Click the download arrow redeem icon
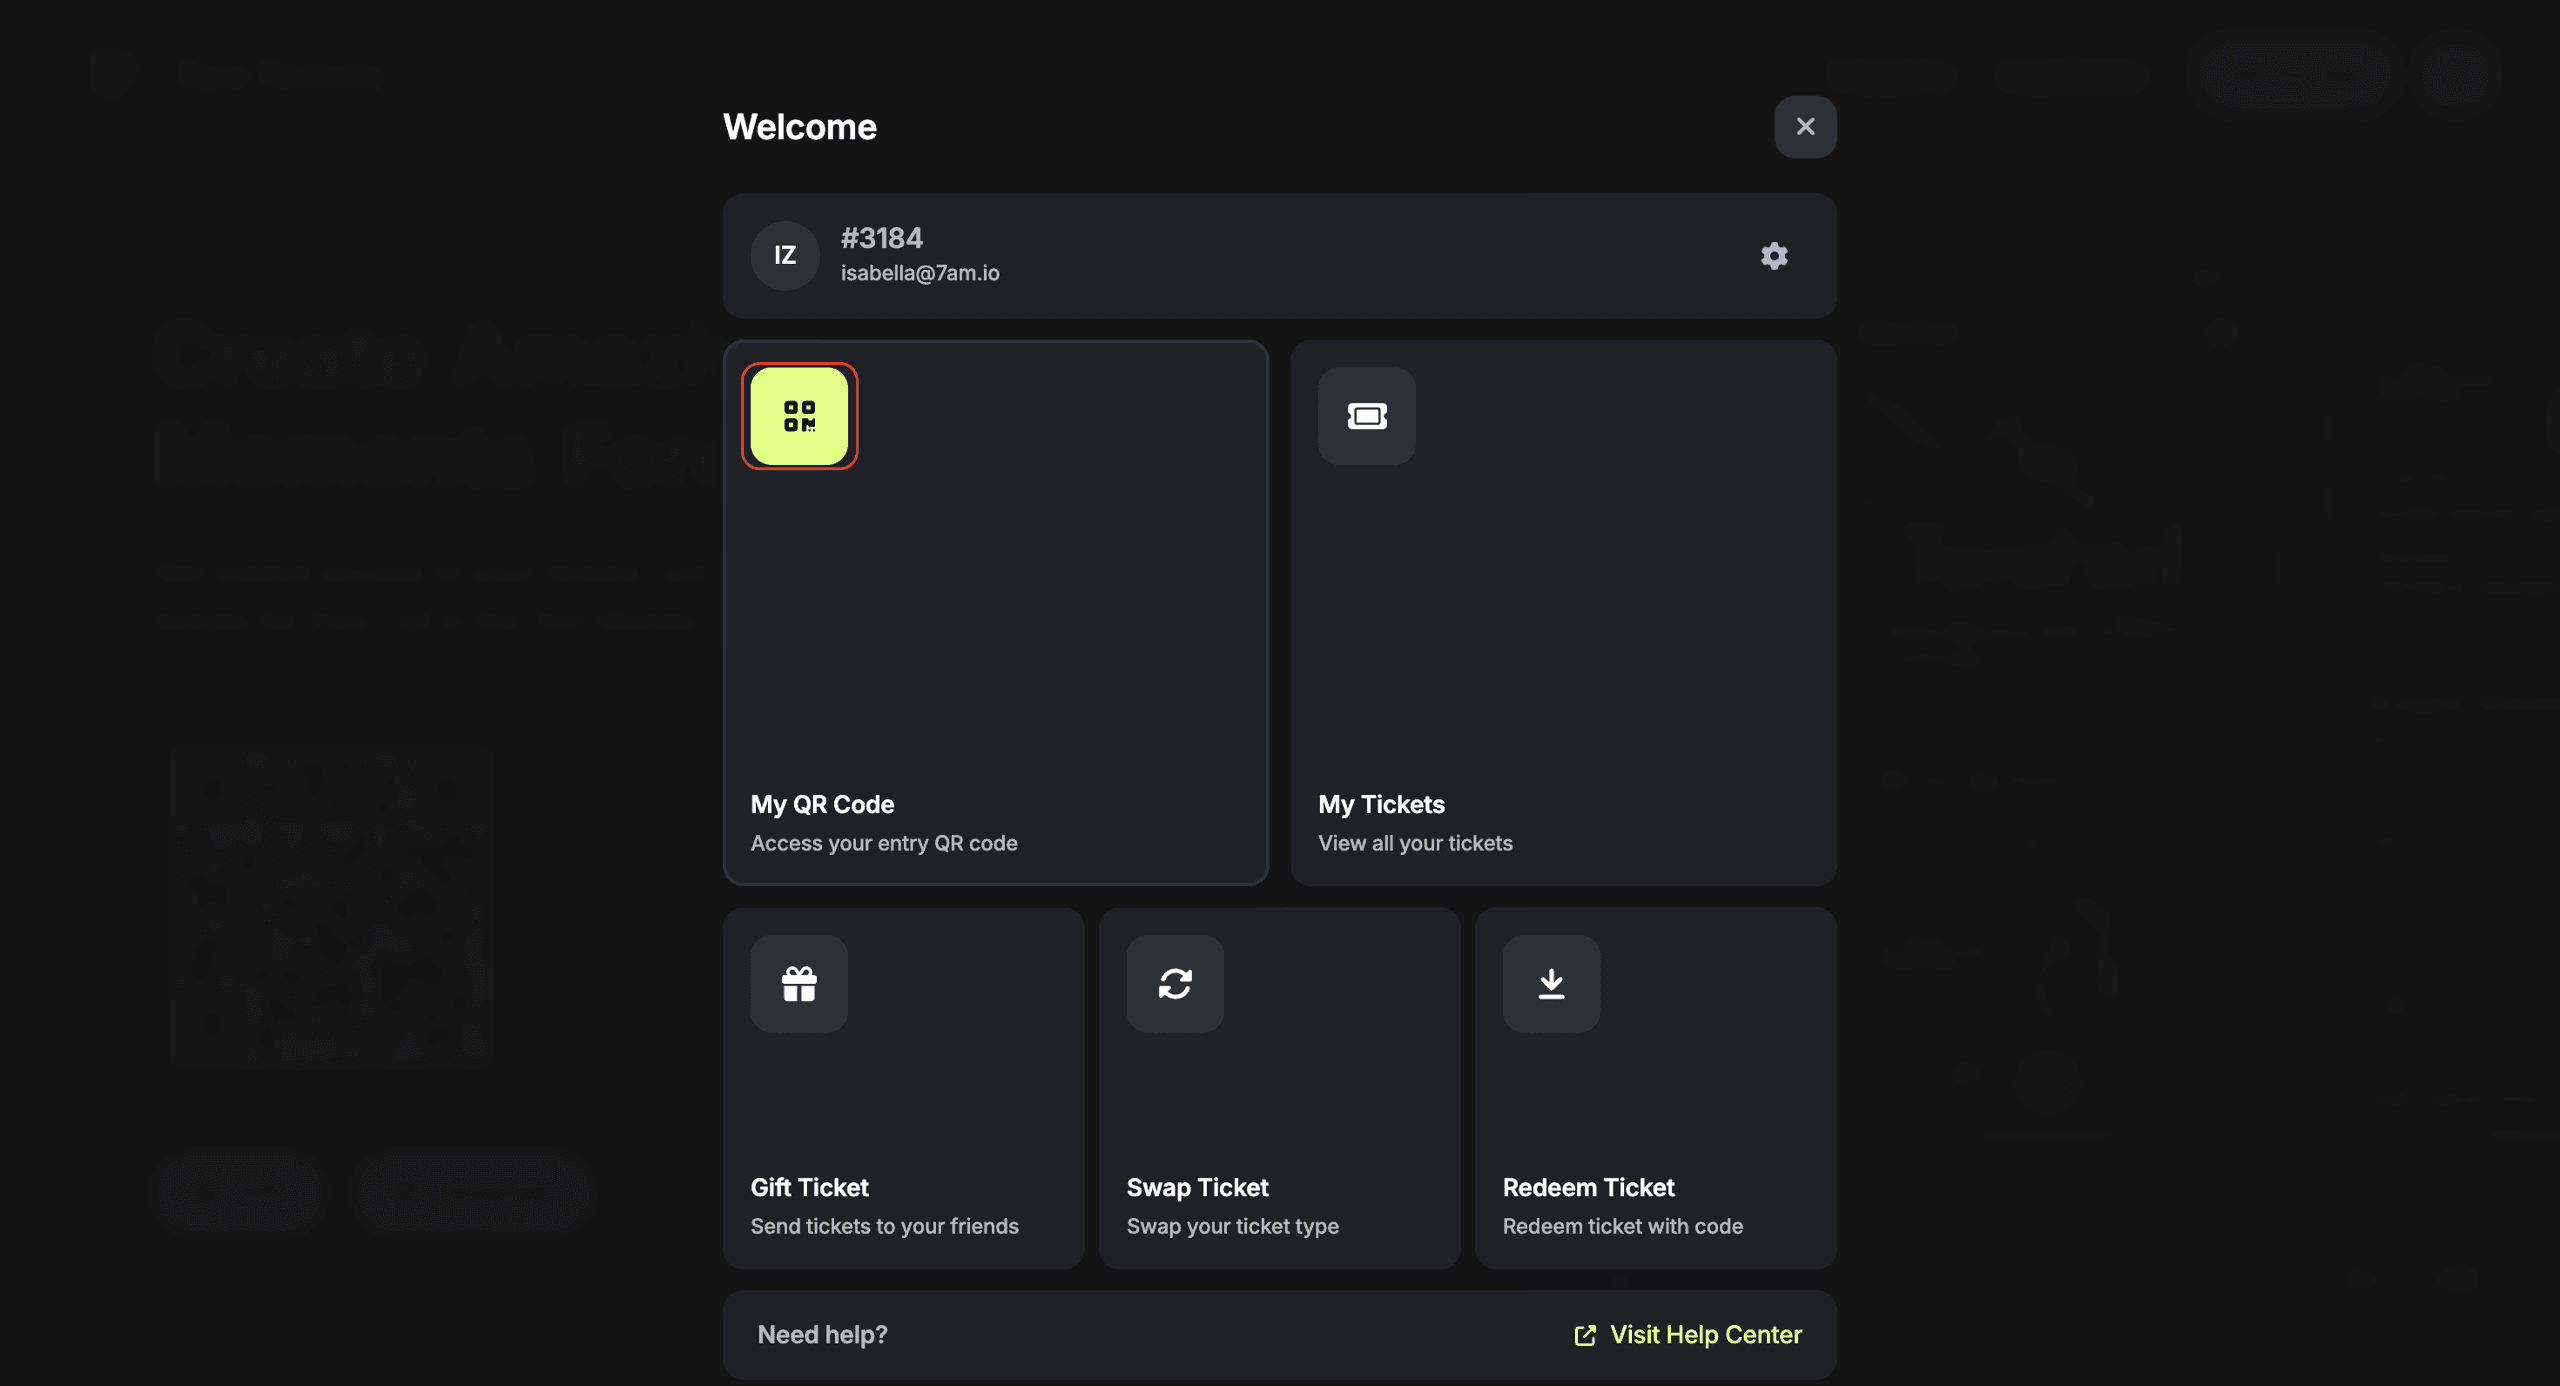 coord(1551,984)
